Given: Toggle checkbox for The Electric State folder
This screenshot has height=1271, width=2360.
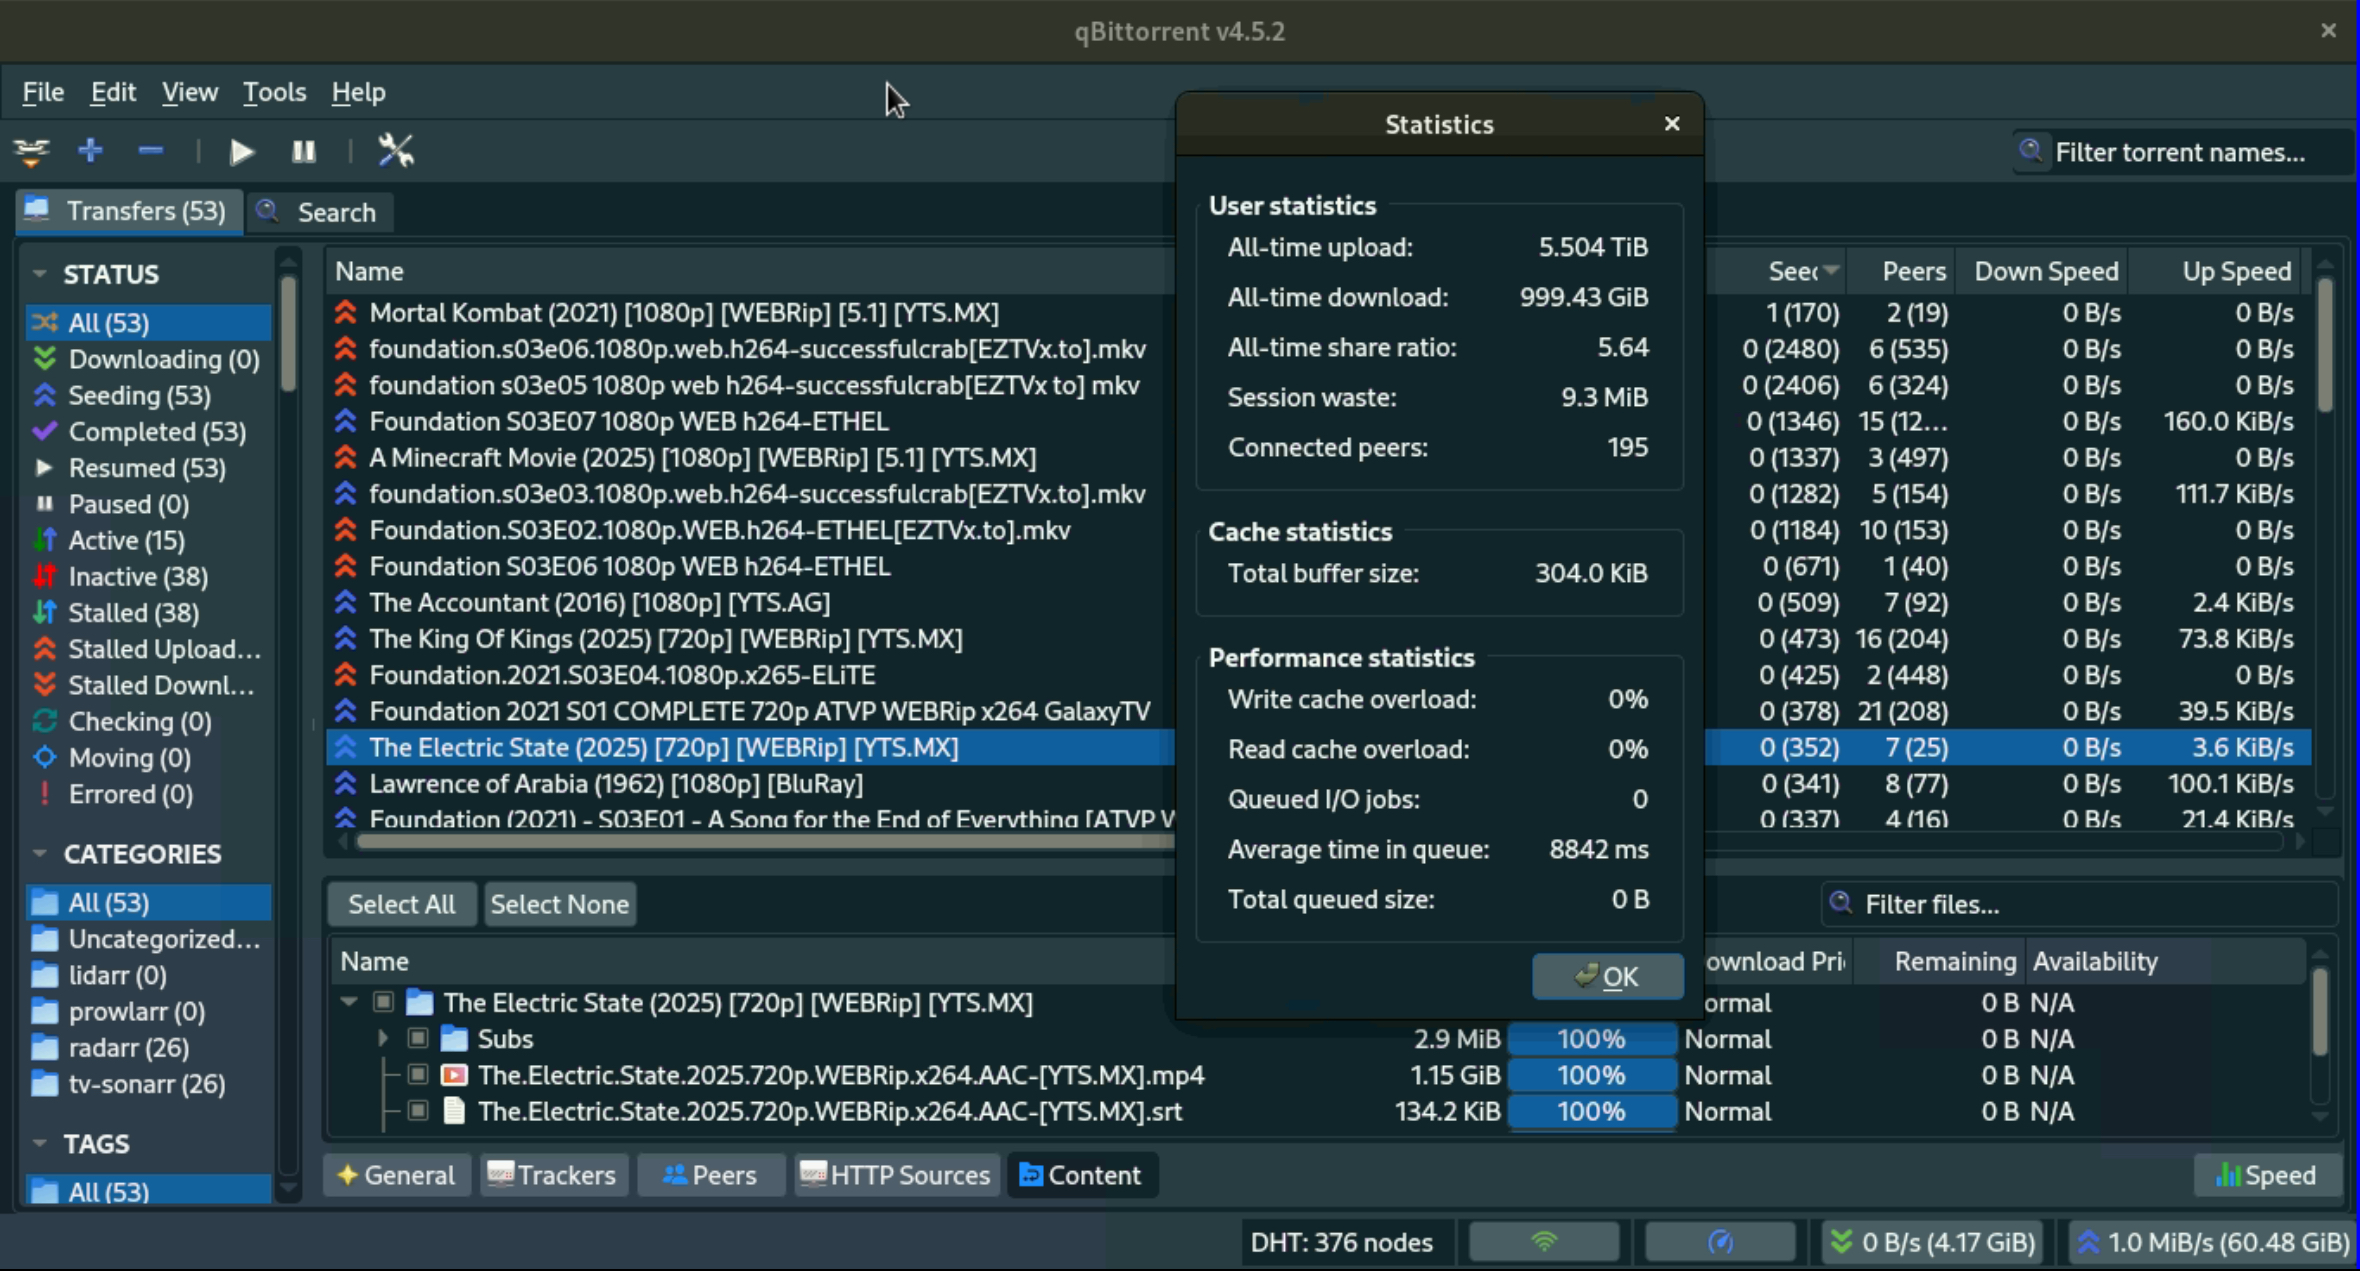Looking at the screenshot, I should tap(383, 1002).
